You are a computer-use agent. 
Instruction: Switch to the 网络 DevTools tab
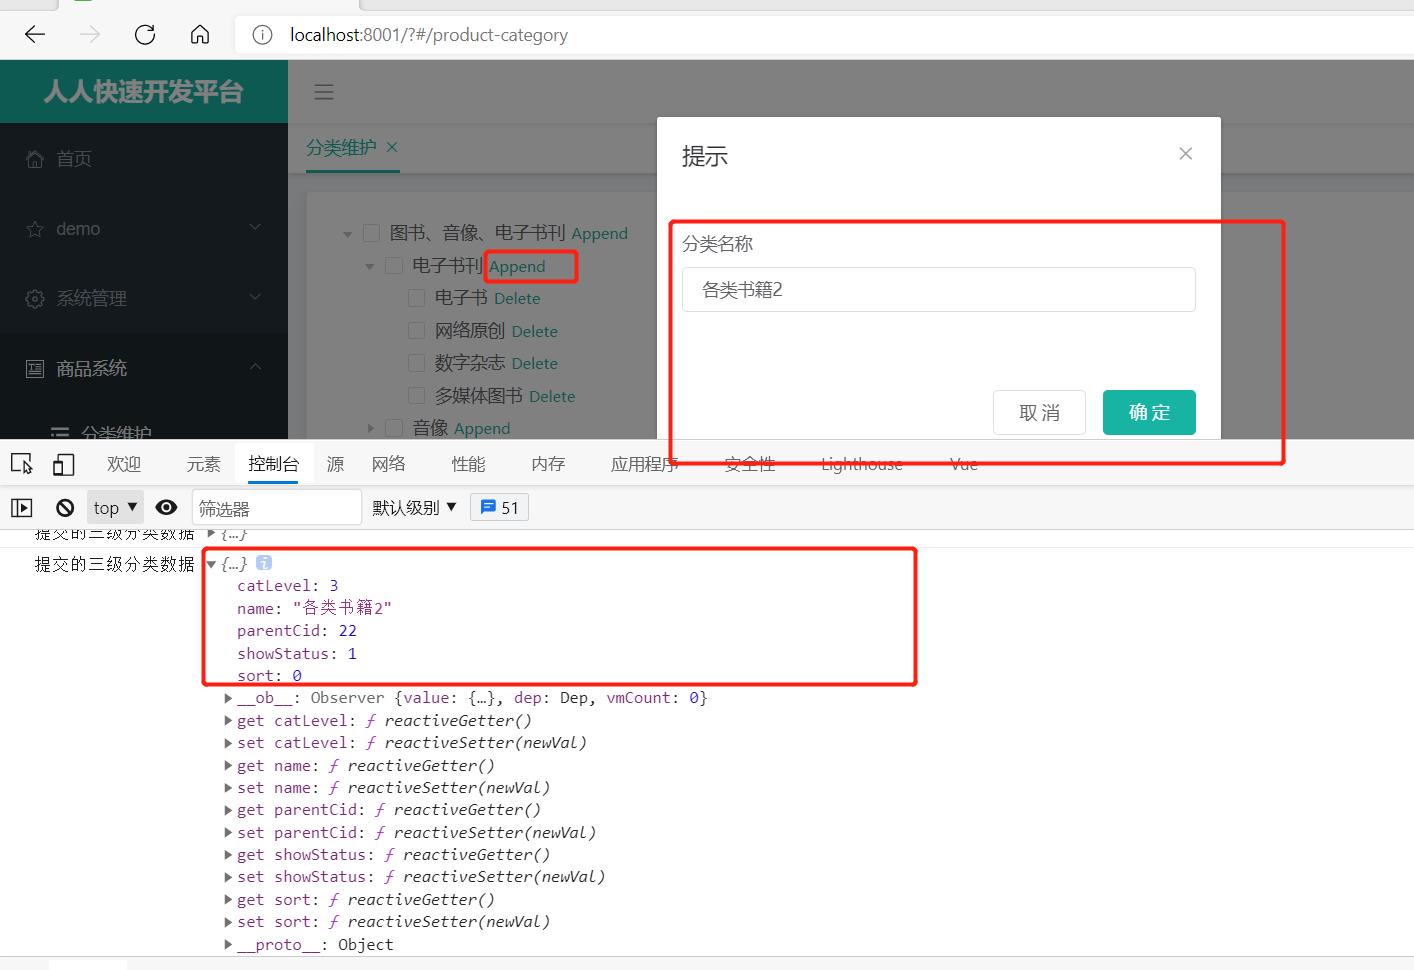tap(388, 464)
